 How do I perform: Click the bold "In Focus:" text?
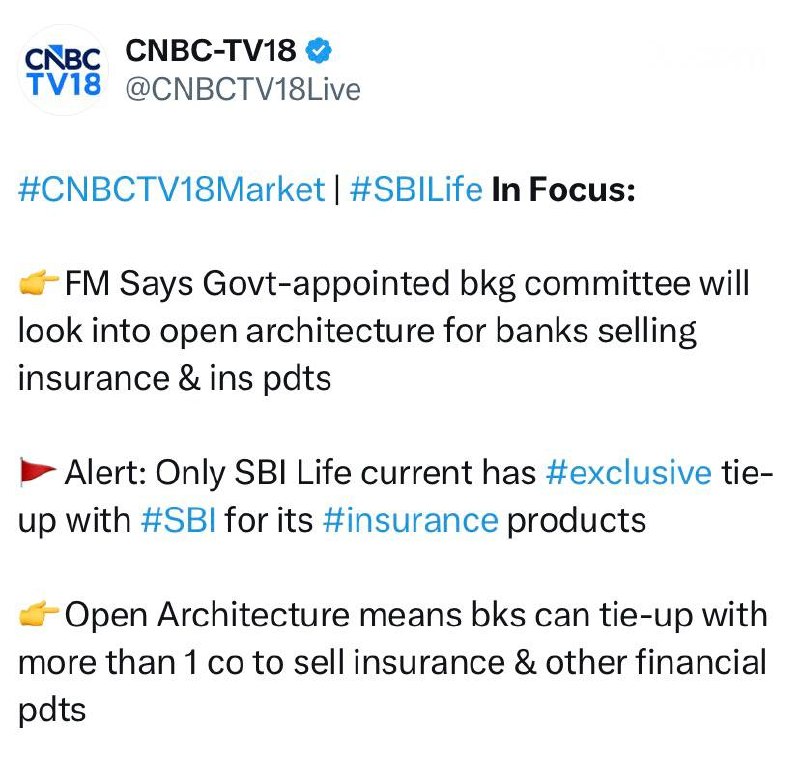coord(563,190)
